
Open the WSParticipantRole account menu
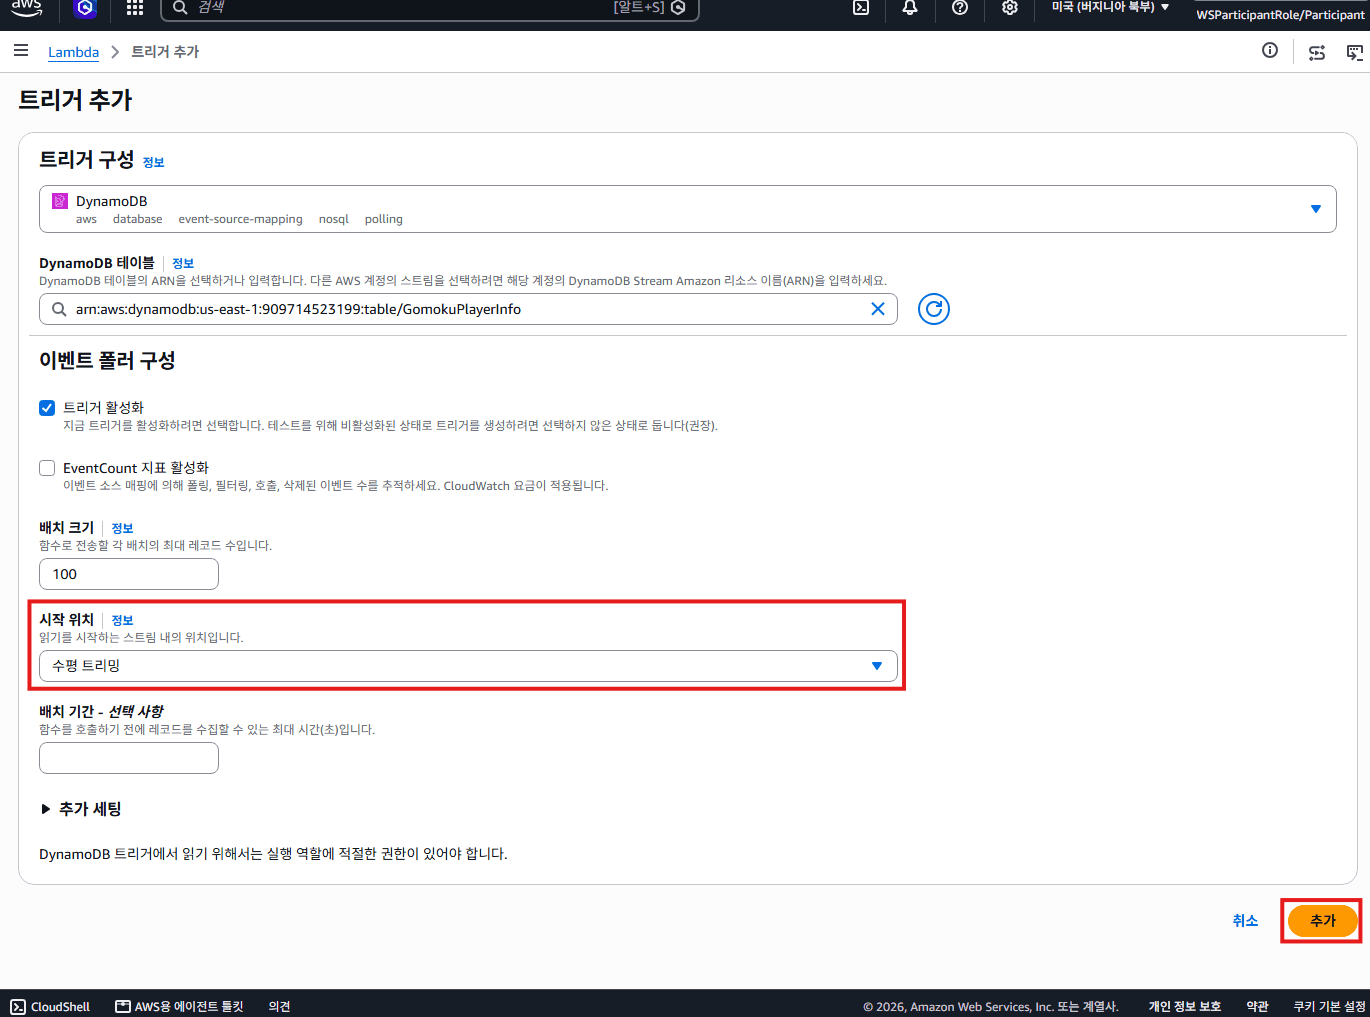click(x=1280, y=14)
